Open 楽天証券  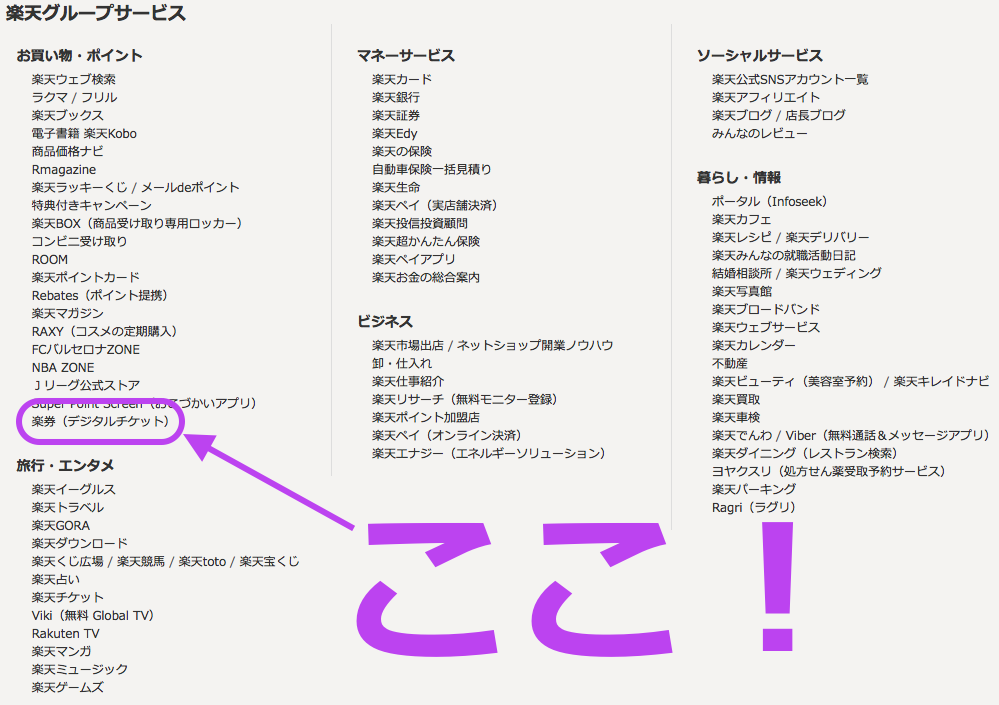396,115
